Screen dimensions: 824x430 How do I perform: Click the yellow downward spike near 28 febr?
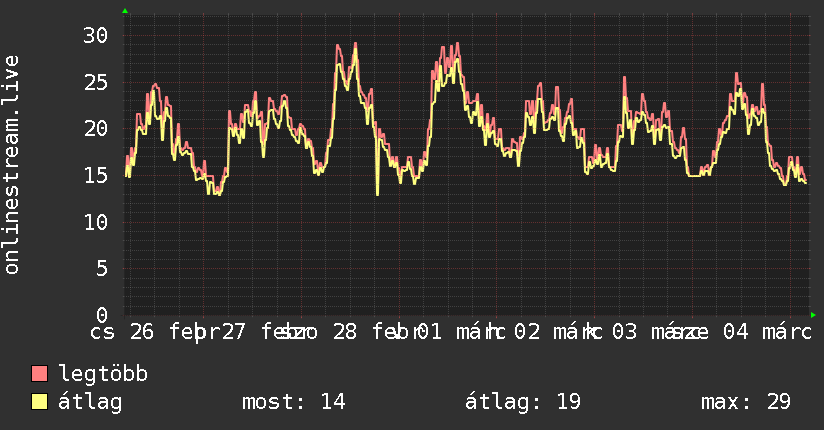377,167
